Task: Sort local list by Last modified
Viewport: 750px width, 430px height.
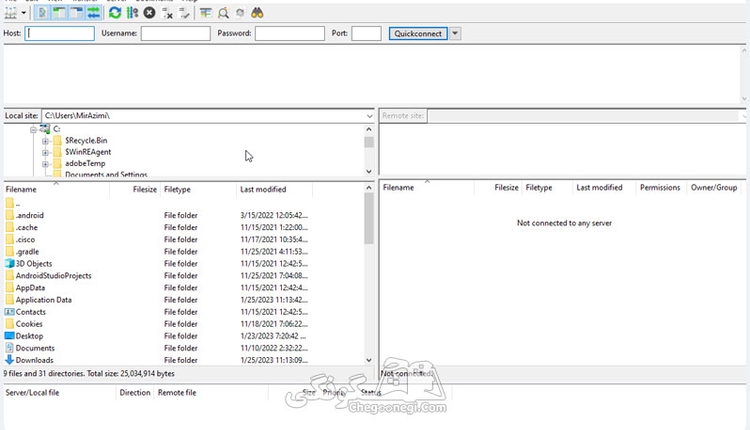Action: click(275, 189)
